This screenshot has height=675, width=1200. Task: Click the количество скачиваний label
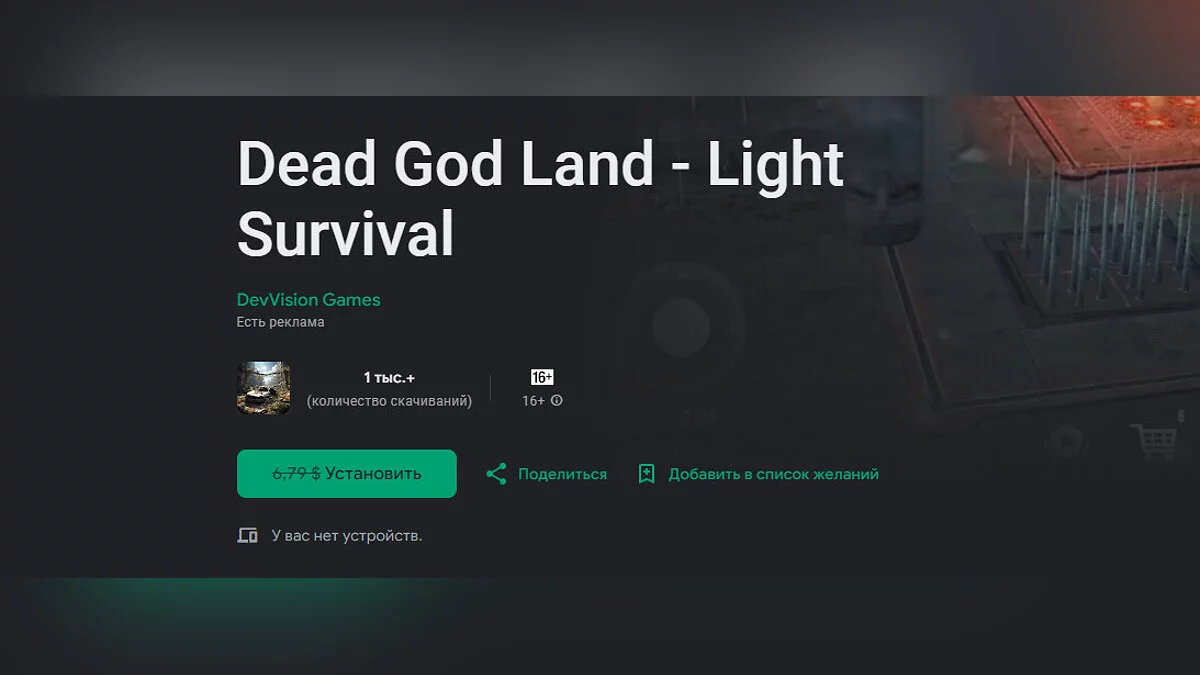(x=389, y=400)
